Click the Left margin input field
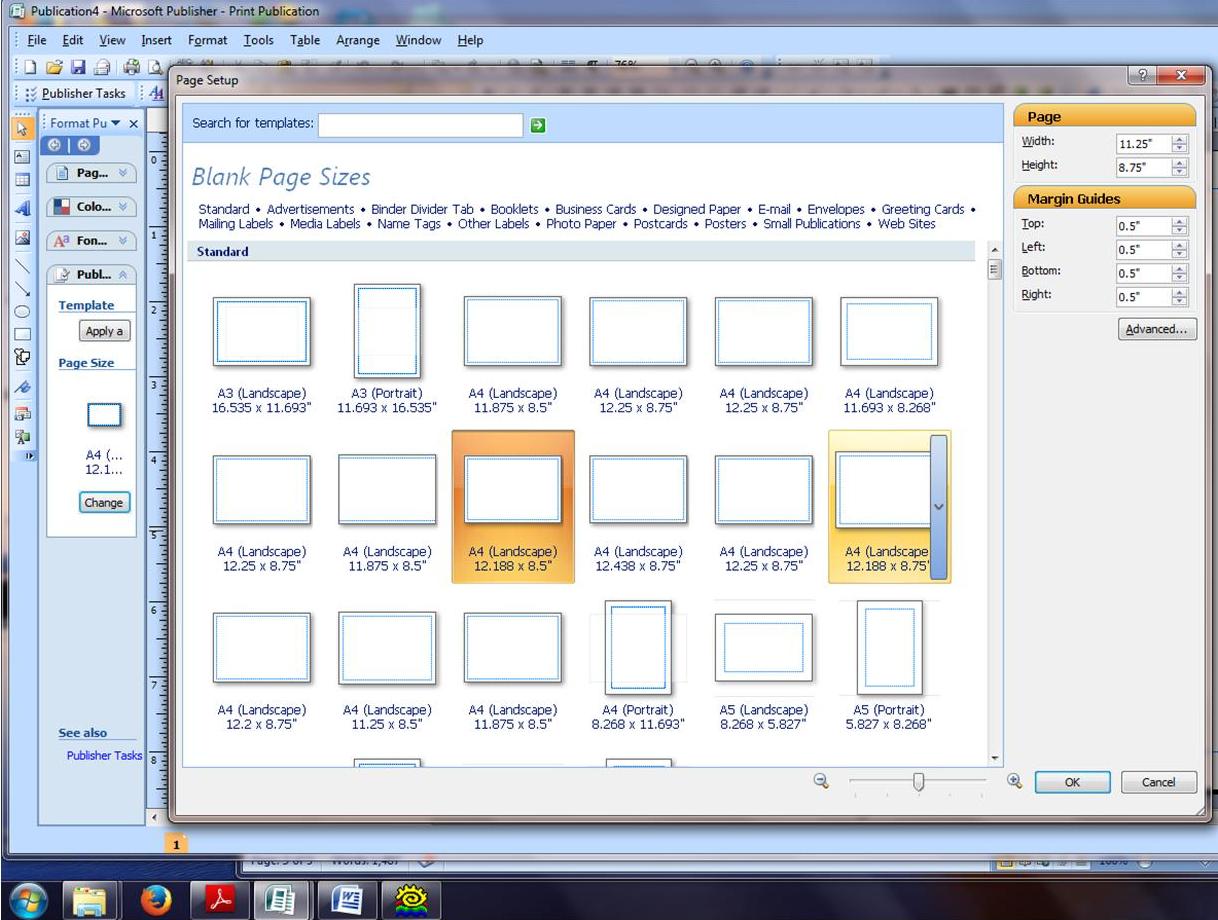 click(x=1144, y=249)
